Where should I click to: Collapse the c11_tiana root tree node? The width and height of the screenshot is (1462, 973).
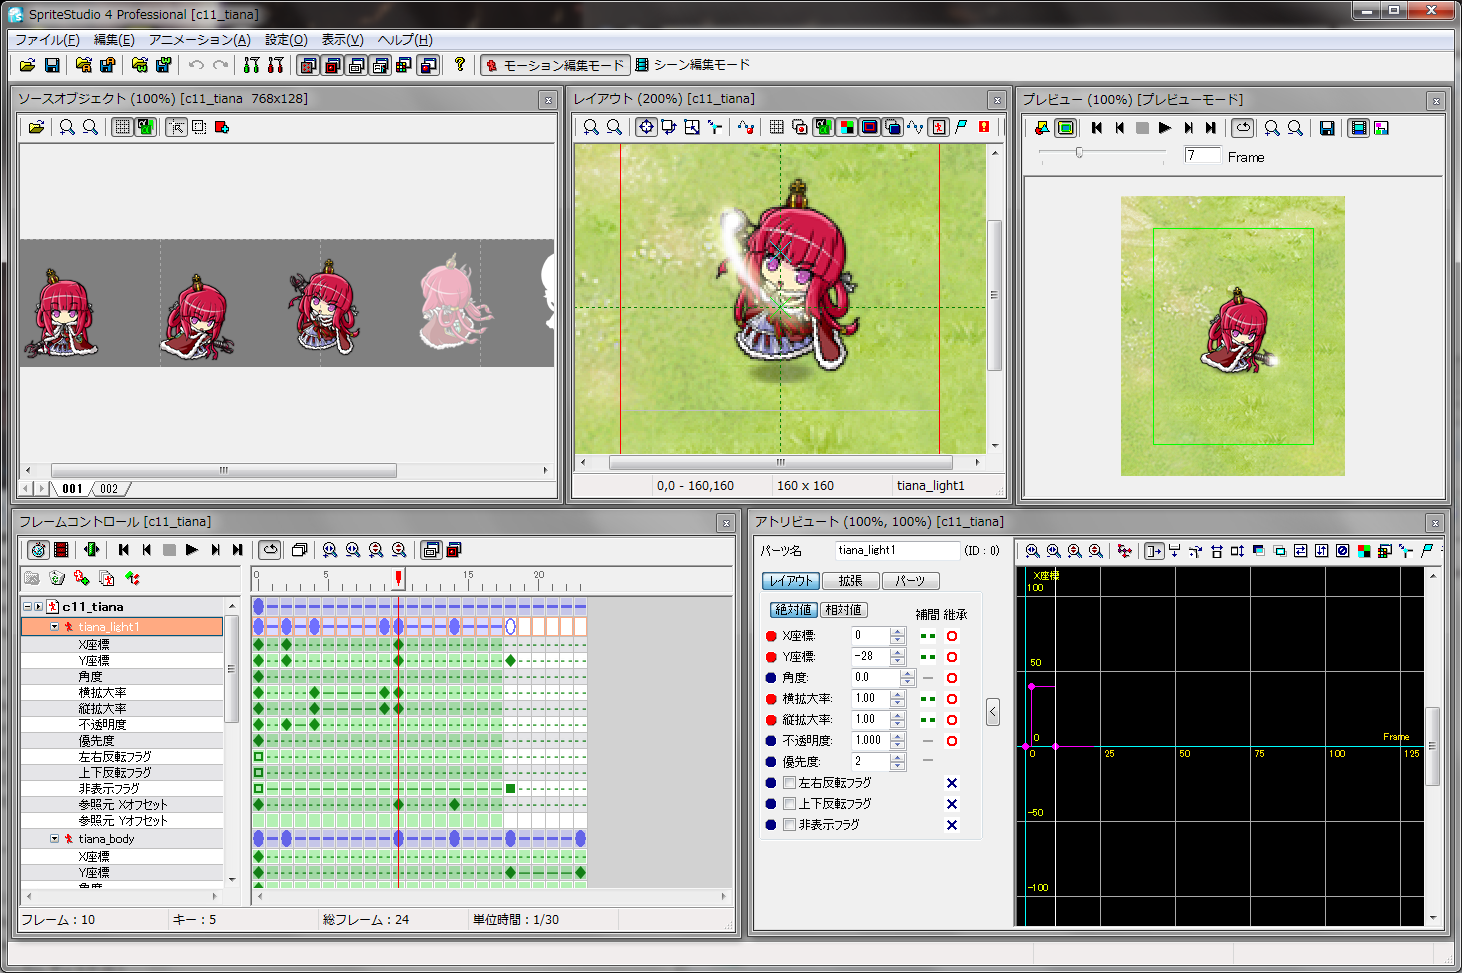27,607
